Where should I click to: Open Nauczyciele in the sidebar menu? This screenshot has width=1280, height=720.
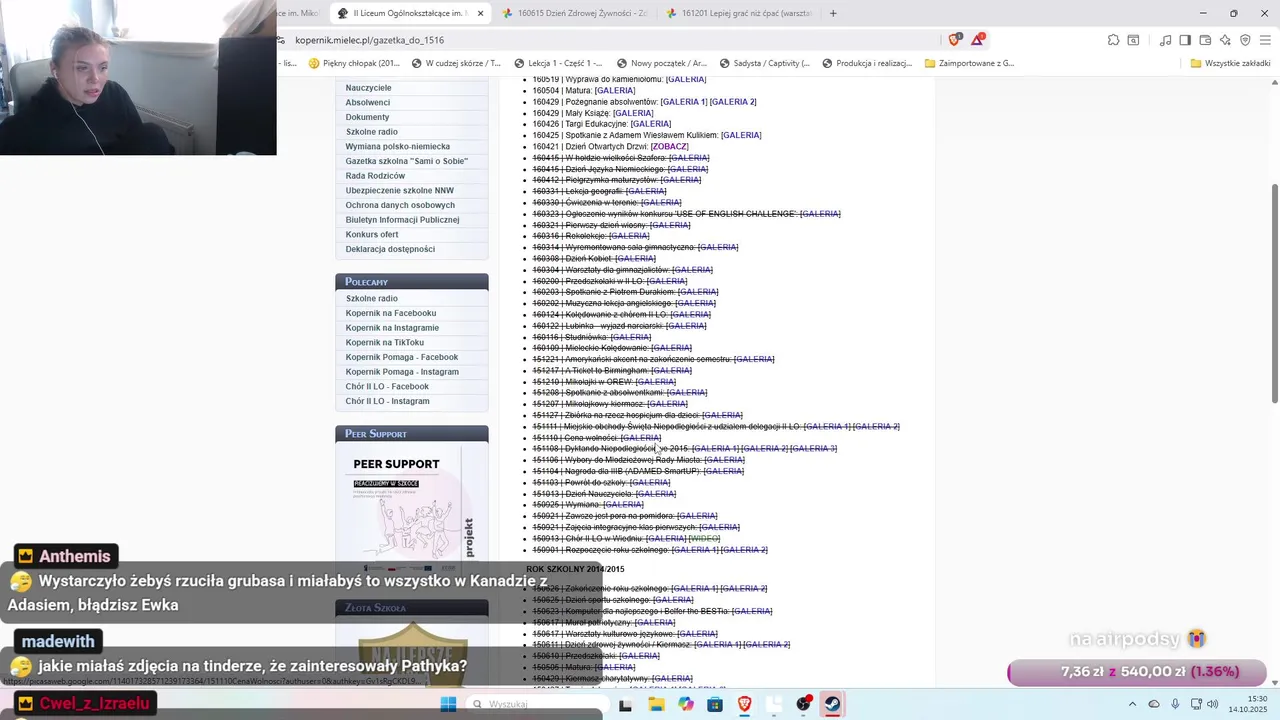[368, 88]
